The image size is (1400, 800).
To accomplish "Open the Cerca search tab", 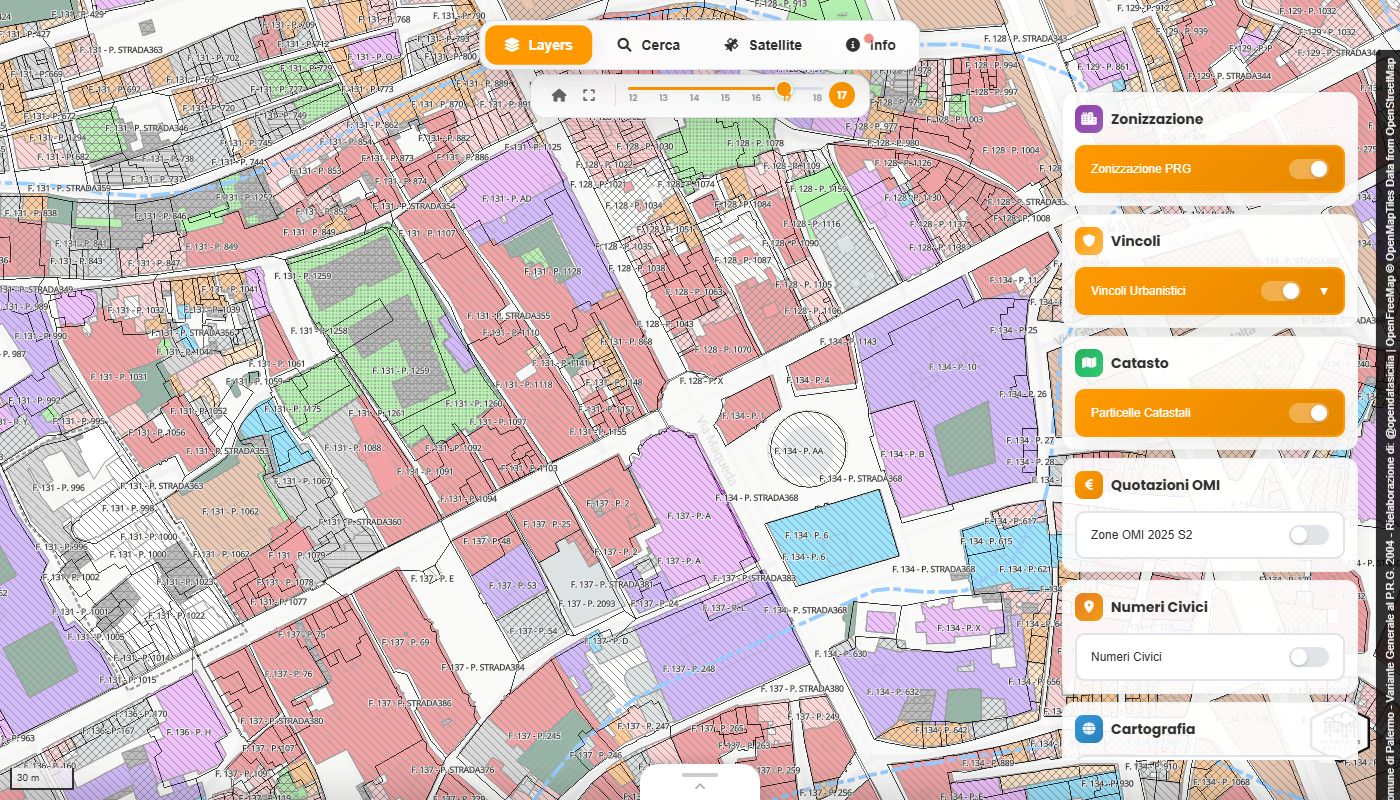I will (648, 45).
